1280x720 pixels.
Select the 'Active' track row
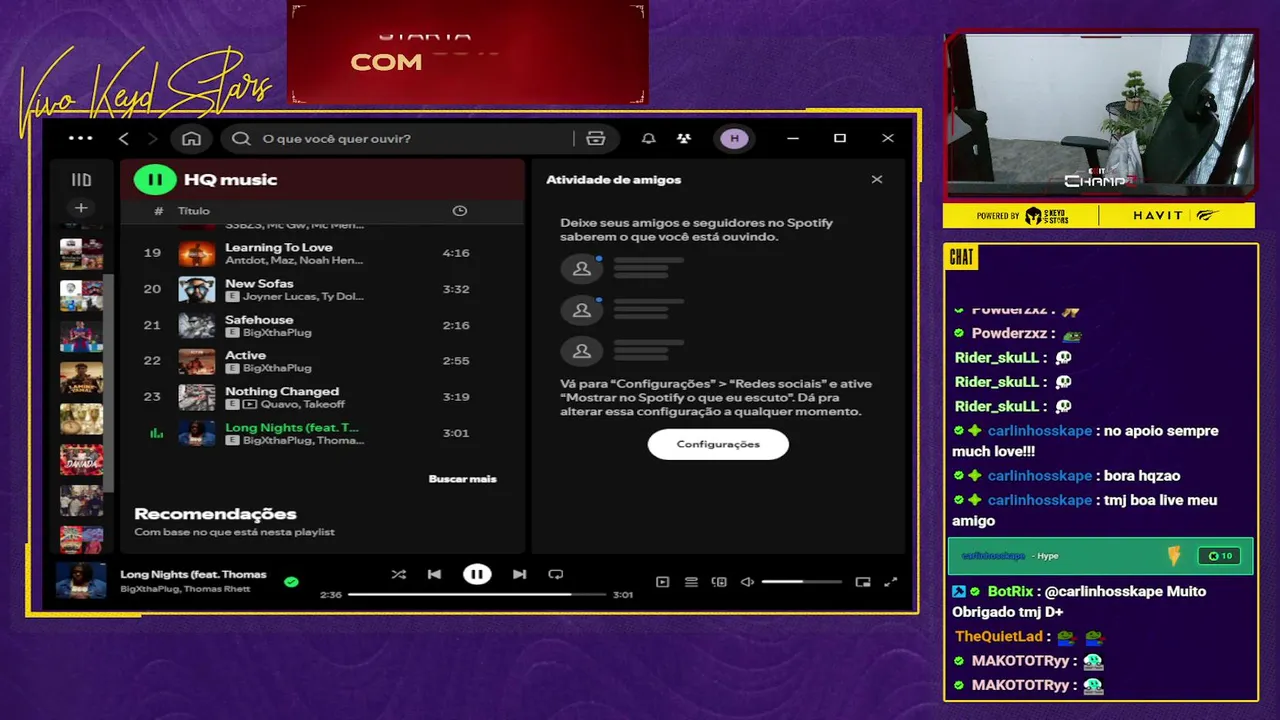322,361
